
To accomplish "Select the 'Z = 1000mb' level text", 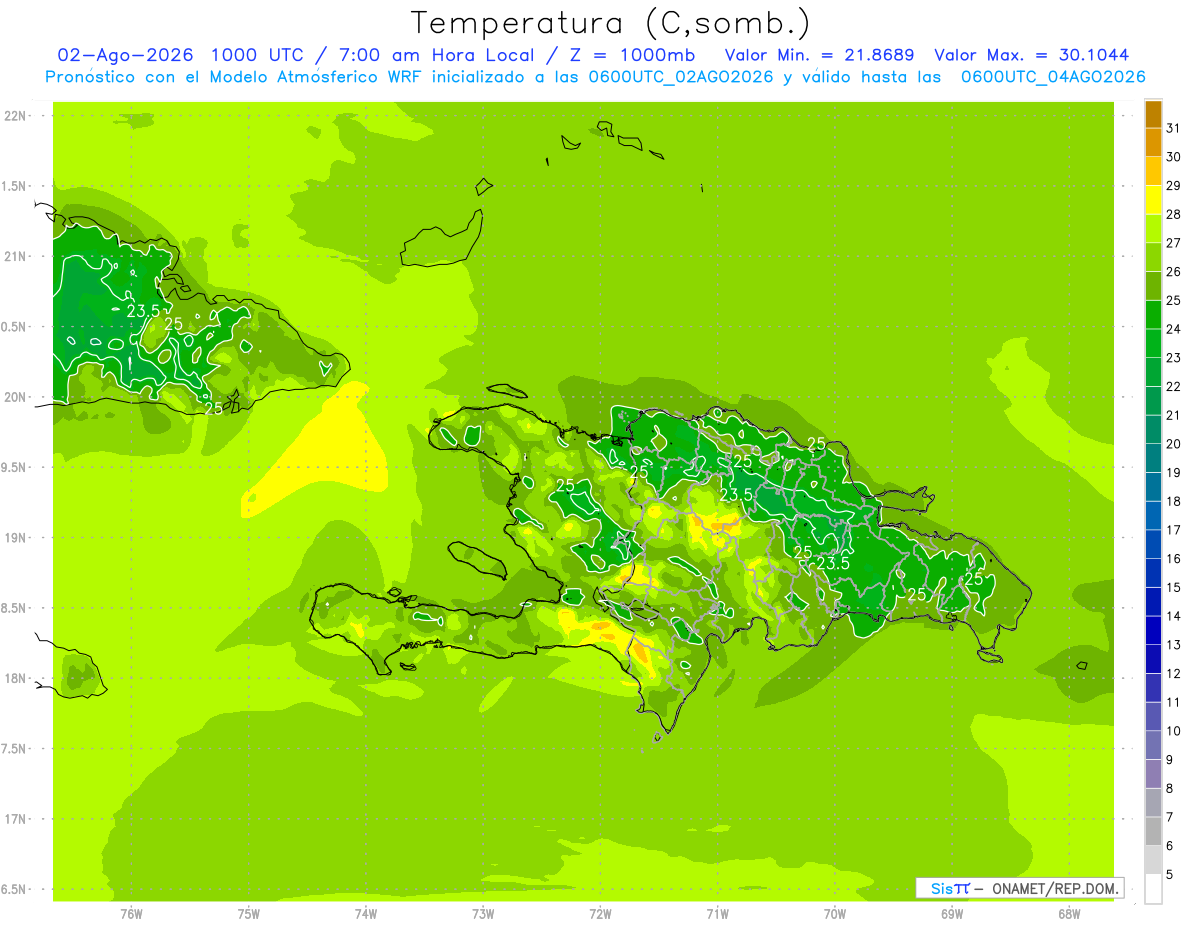I will coord(637,55).
